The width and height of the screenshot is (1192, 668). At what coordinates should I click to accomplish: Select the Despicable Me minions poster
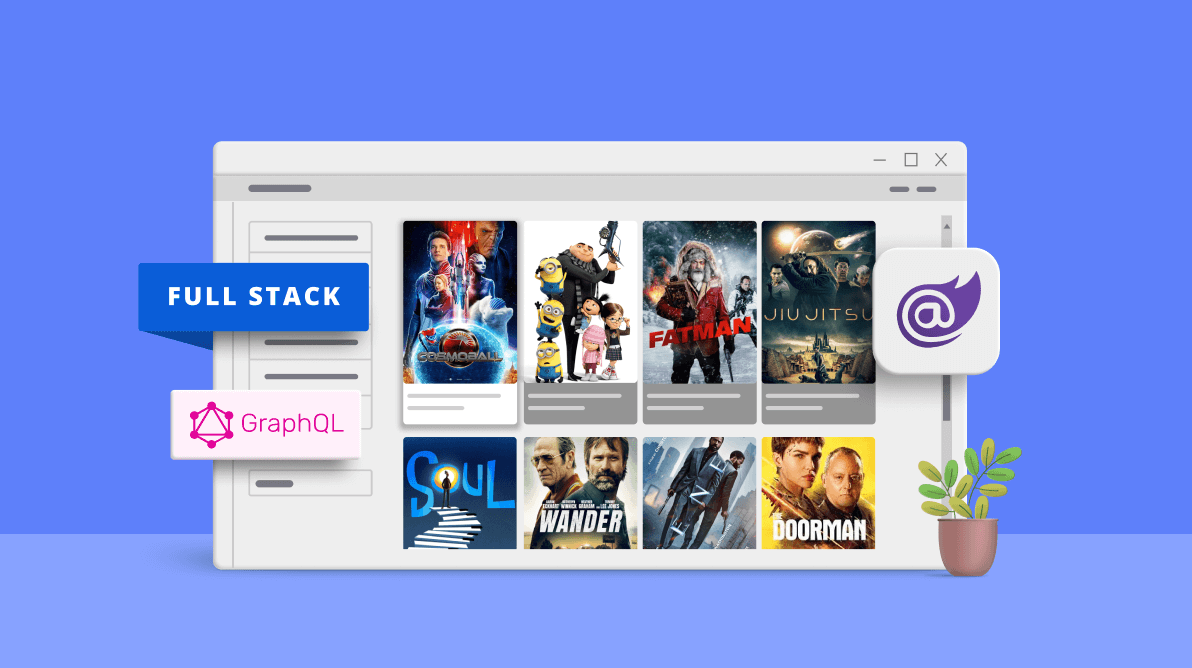coord(580,302)
